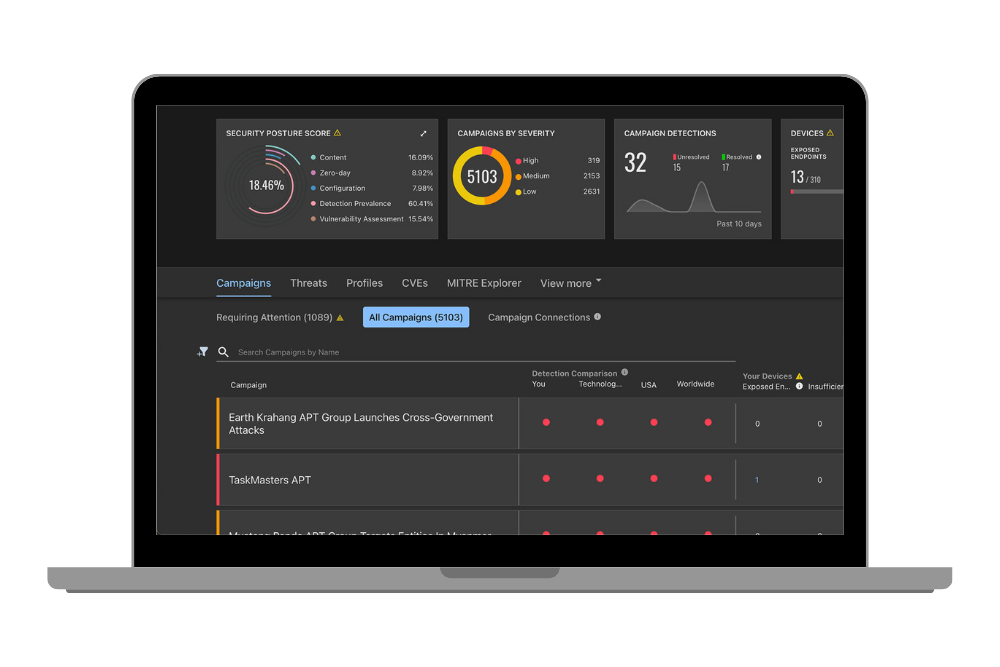The height and width of the screenshot is (667, 1000).
Task: Switch to the Threats tab
Action: point(309,283)
